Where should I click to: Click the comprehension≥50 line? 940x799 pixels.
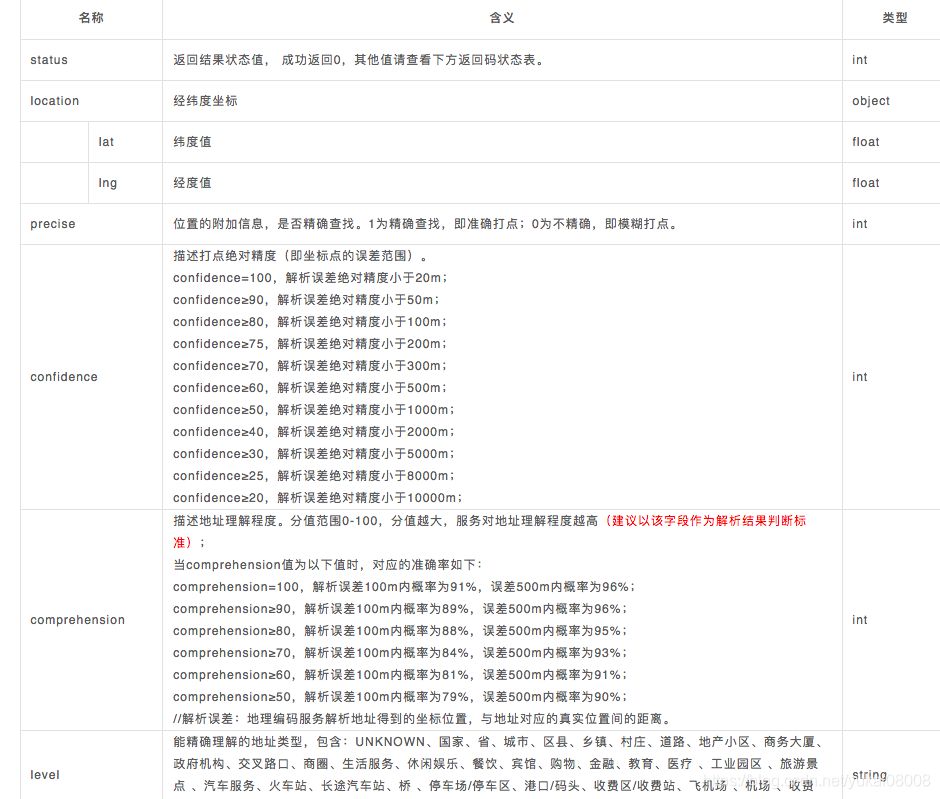point(400,697)
